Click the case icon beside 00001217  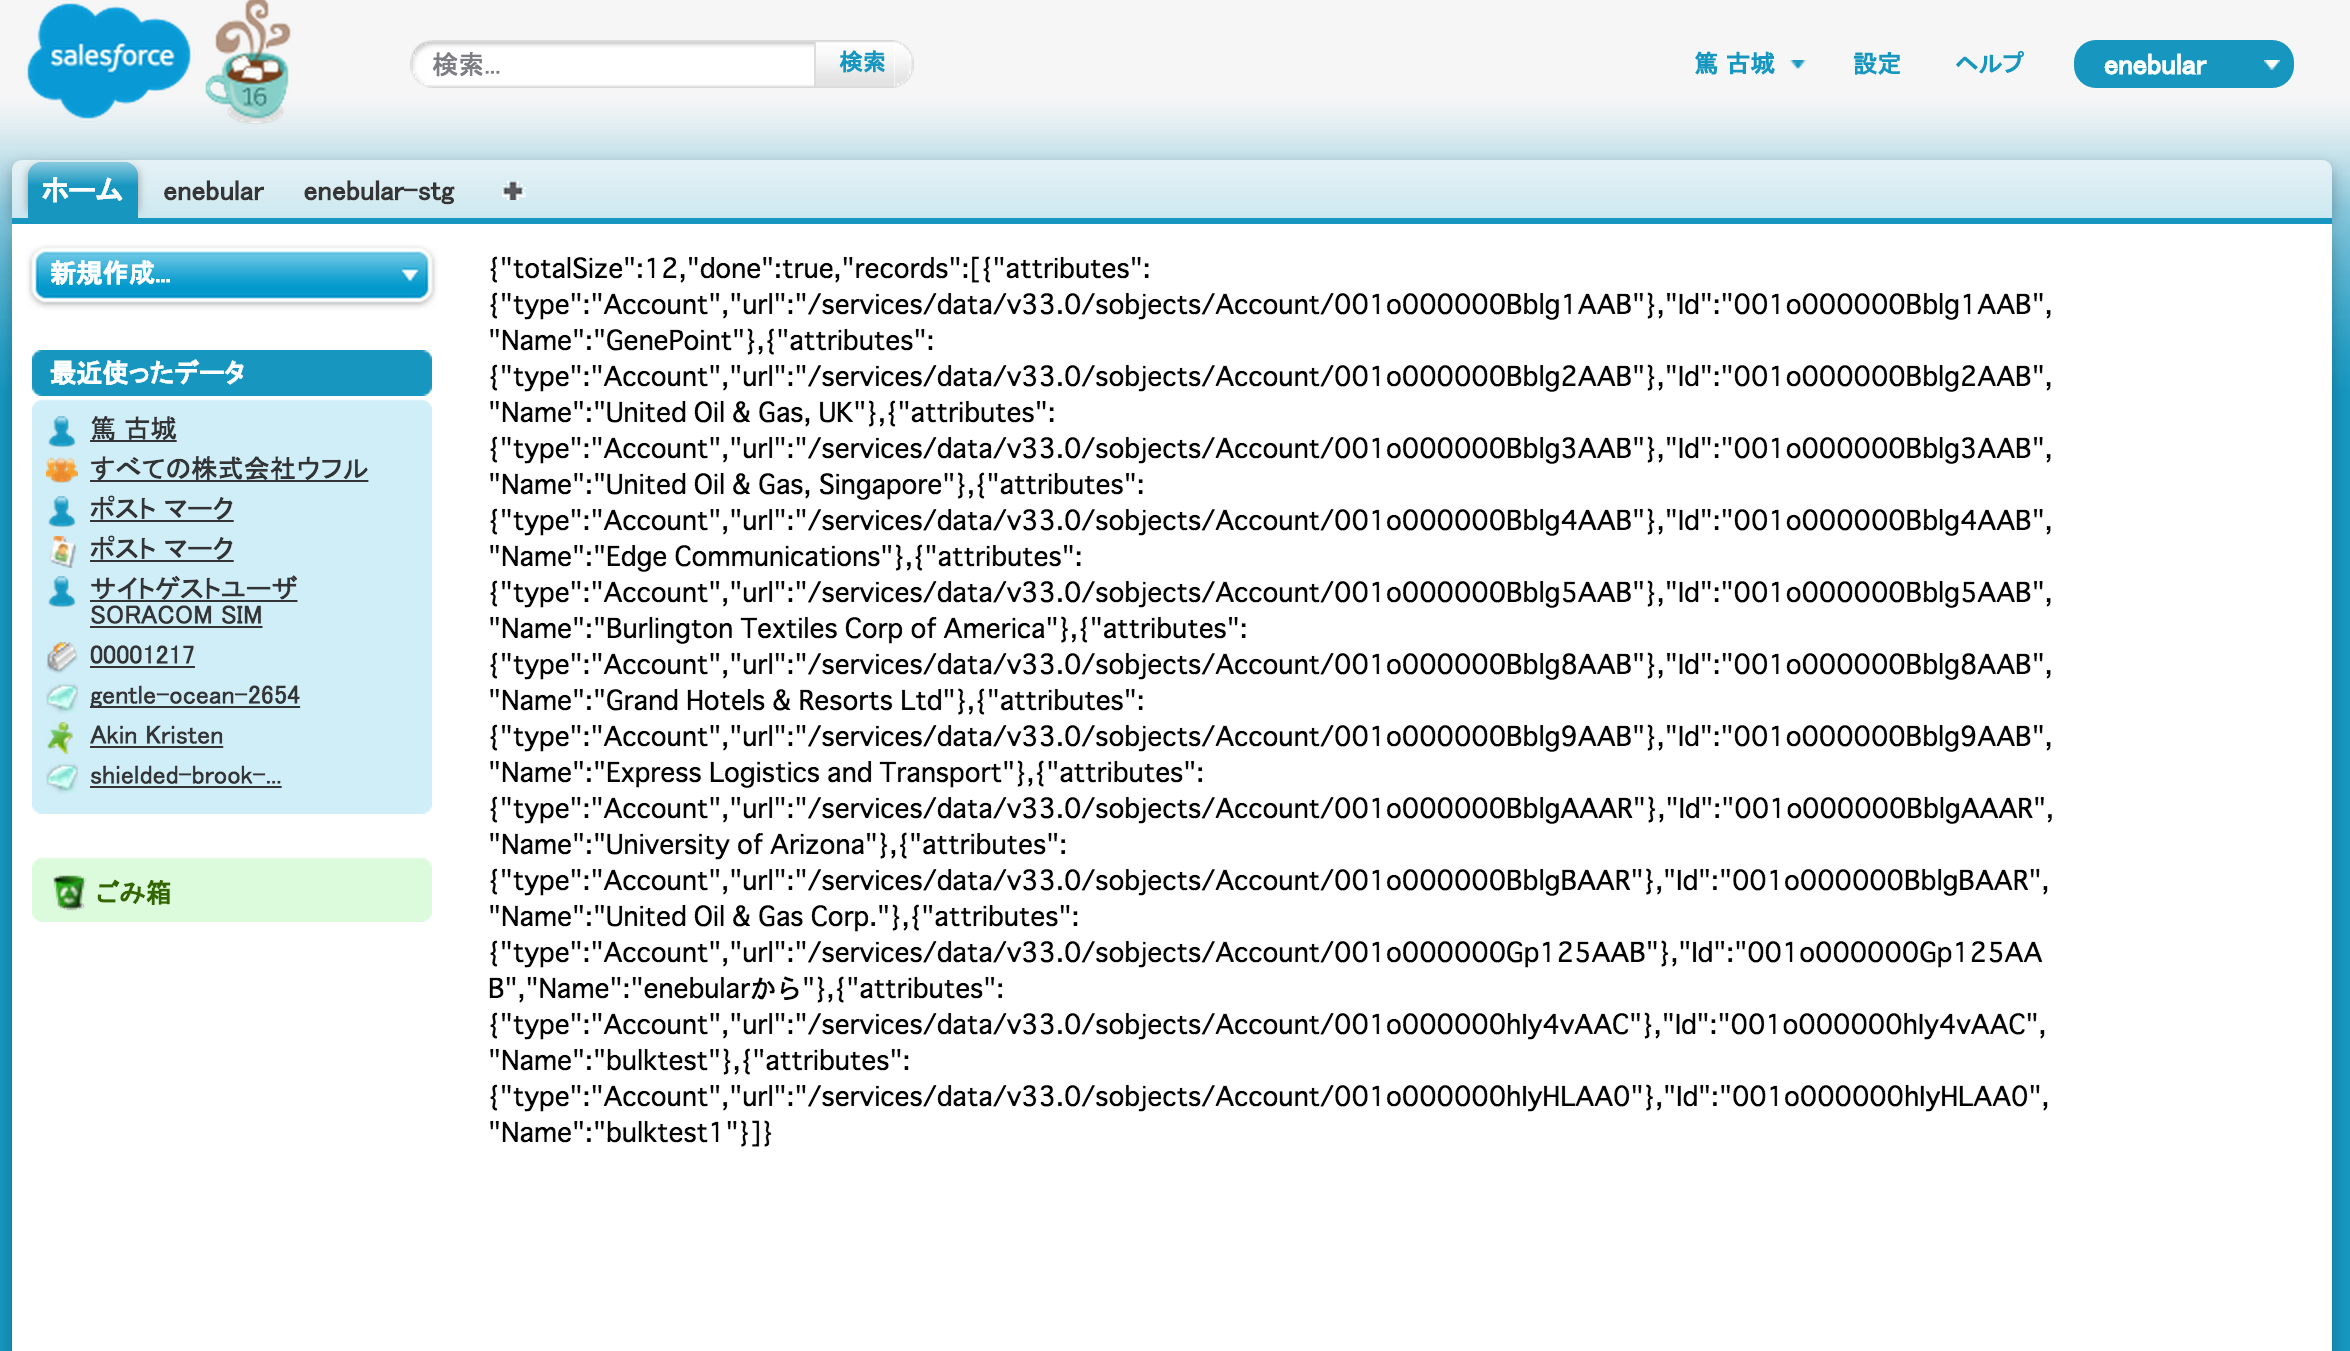(x=62, y=656)
